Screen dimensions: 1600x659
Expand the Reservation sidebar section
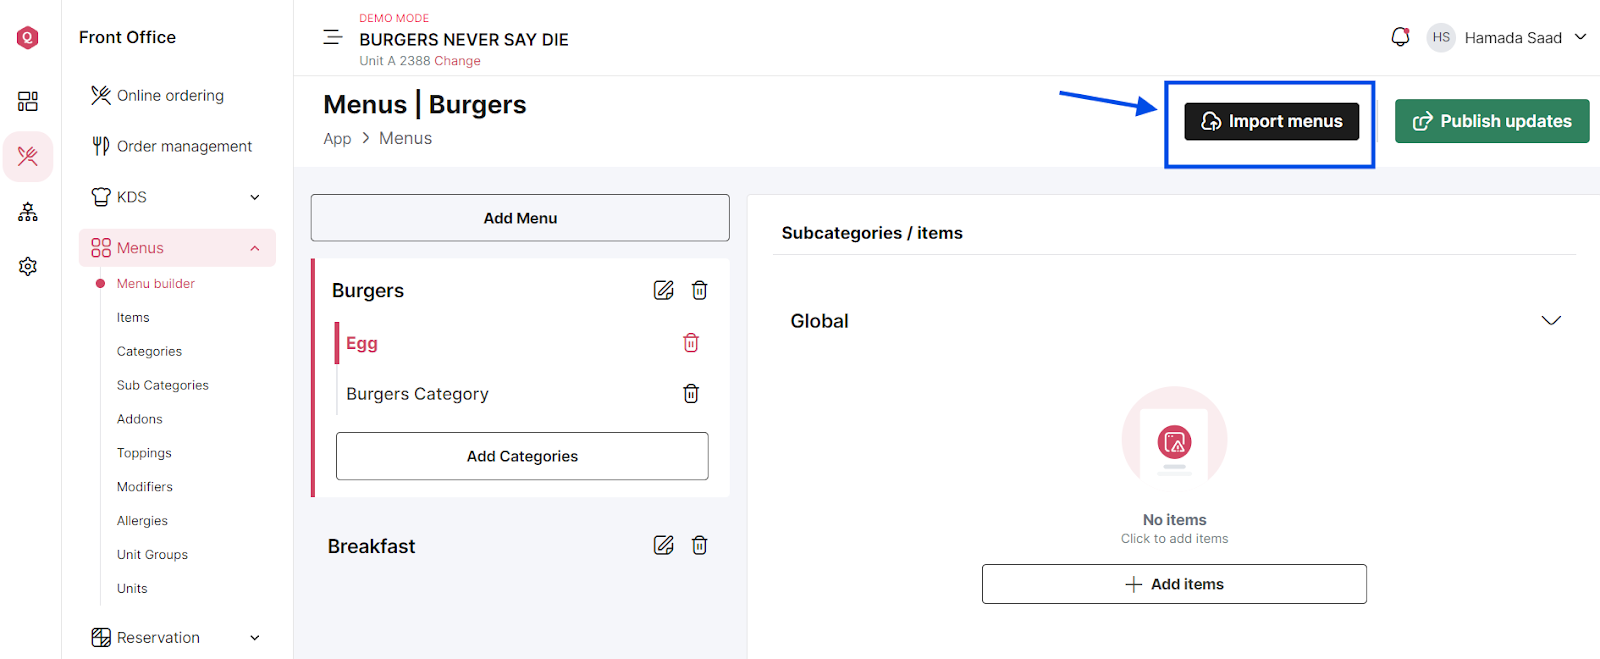176,638
